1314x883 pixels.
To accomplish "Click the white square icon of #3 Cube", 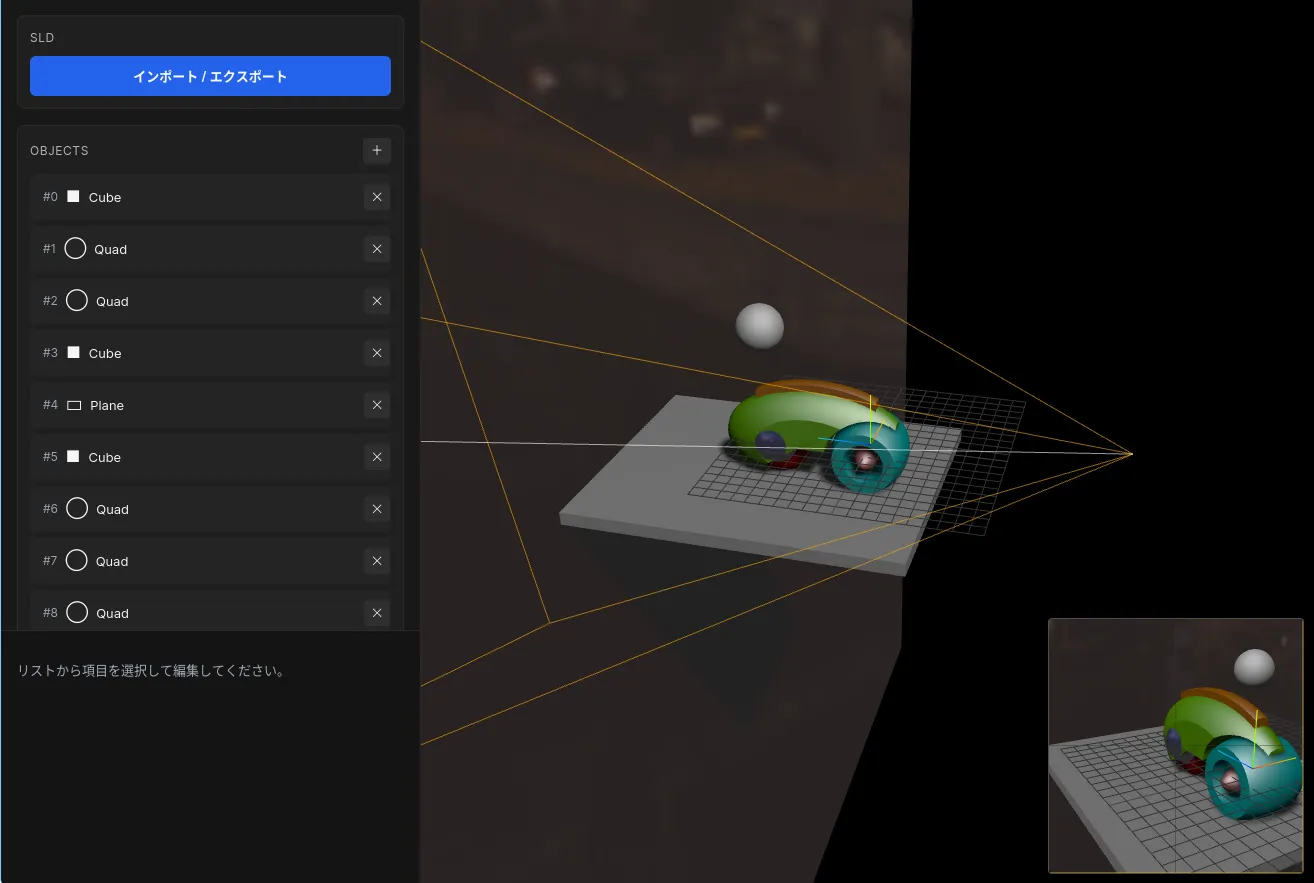I will pyautogui.click(x=73, y=353).
